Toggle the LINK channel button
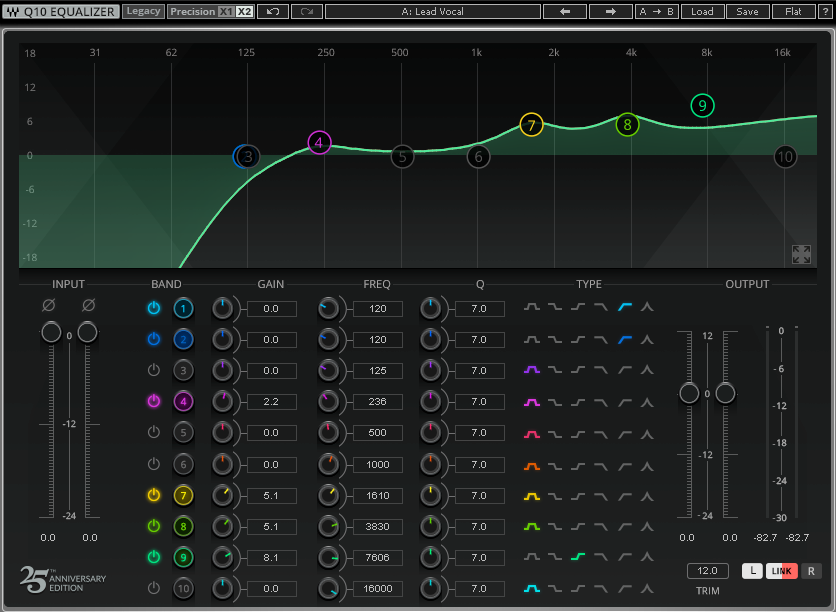Screen dimensions: 836x612 782,571
